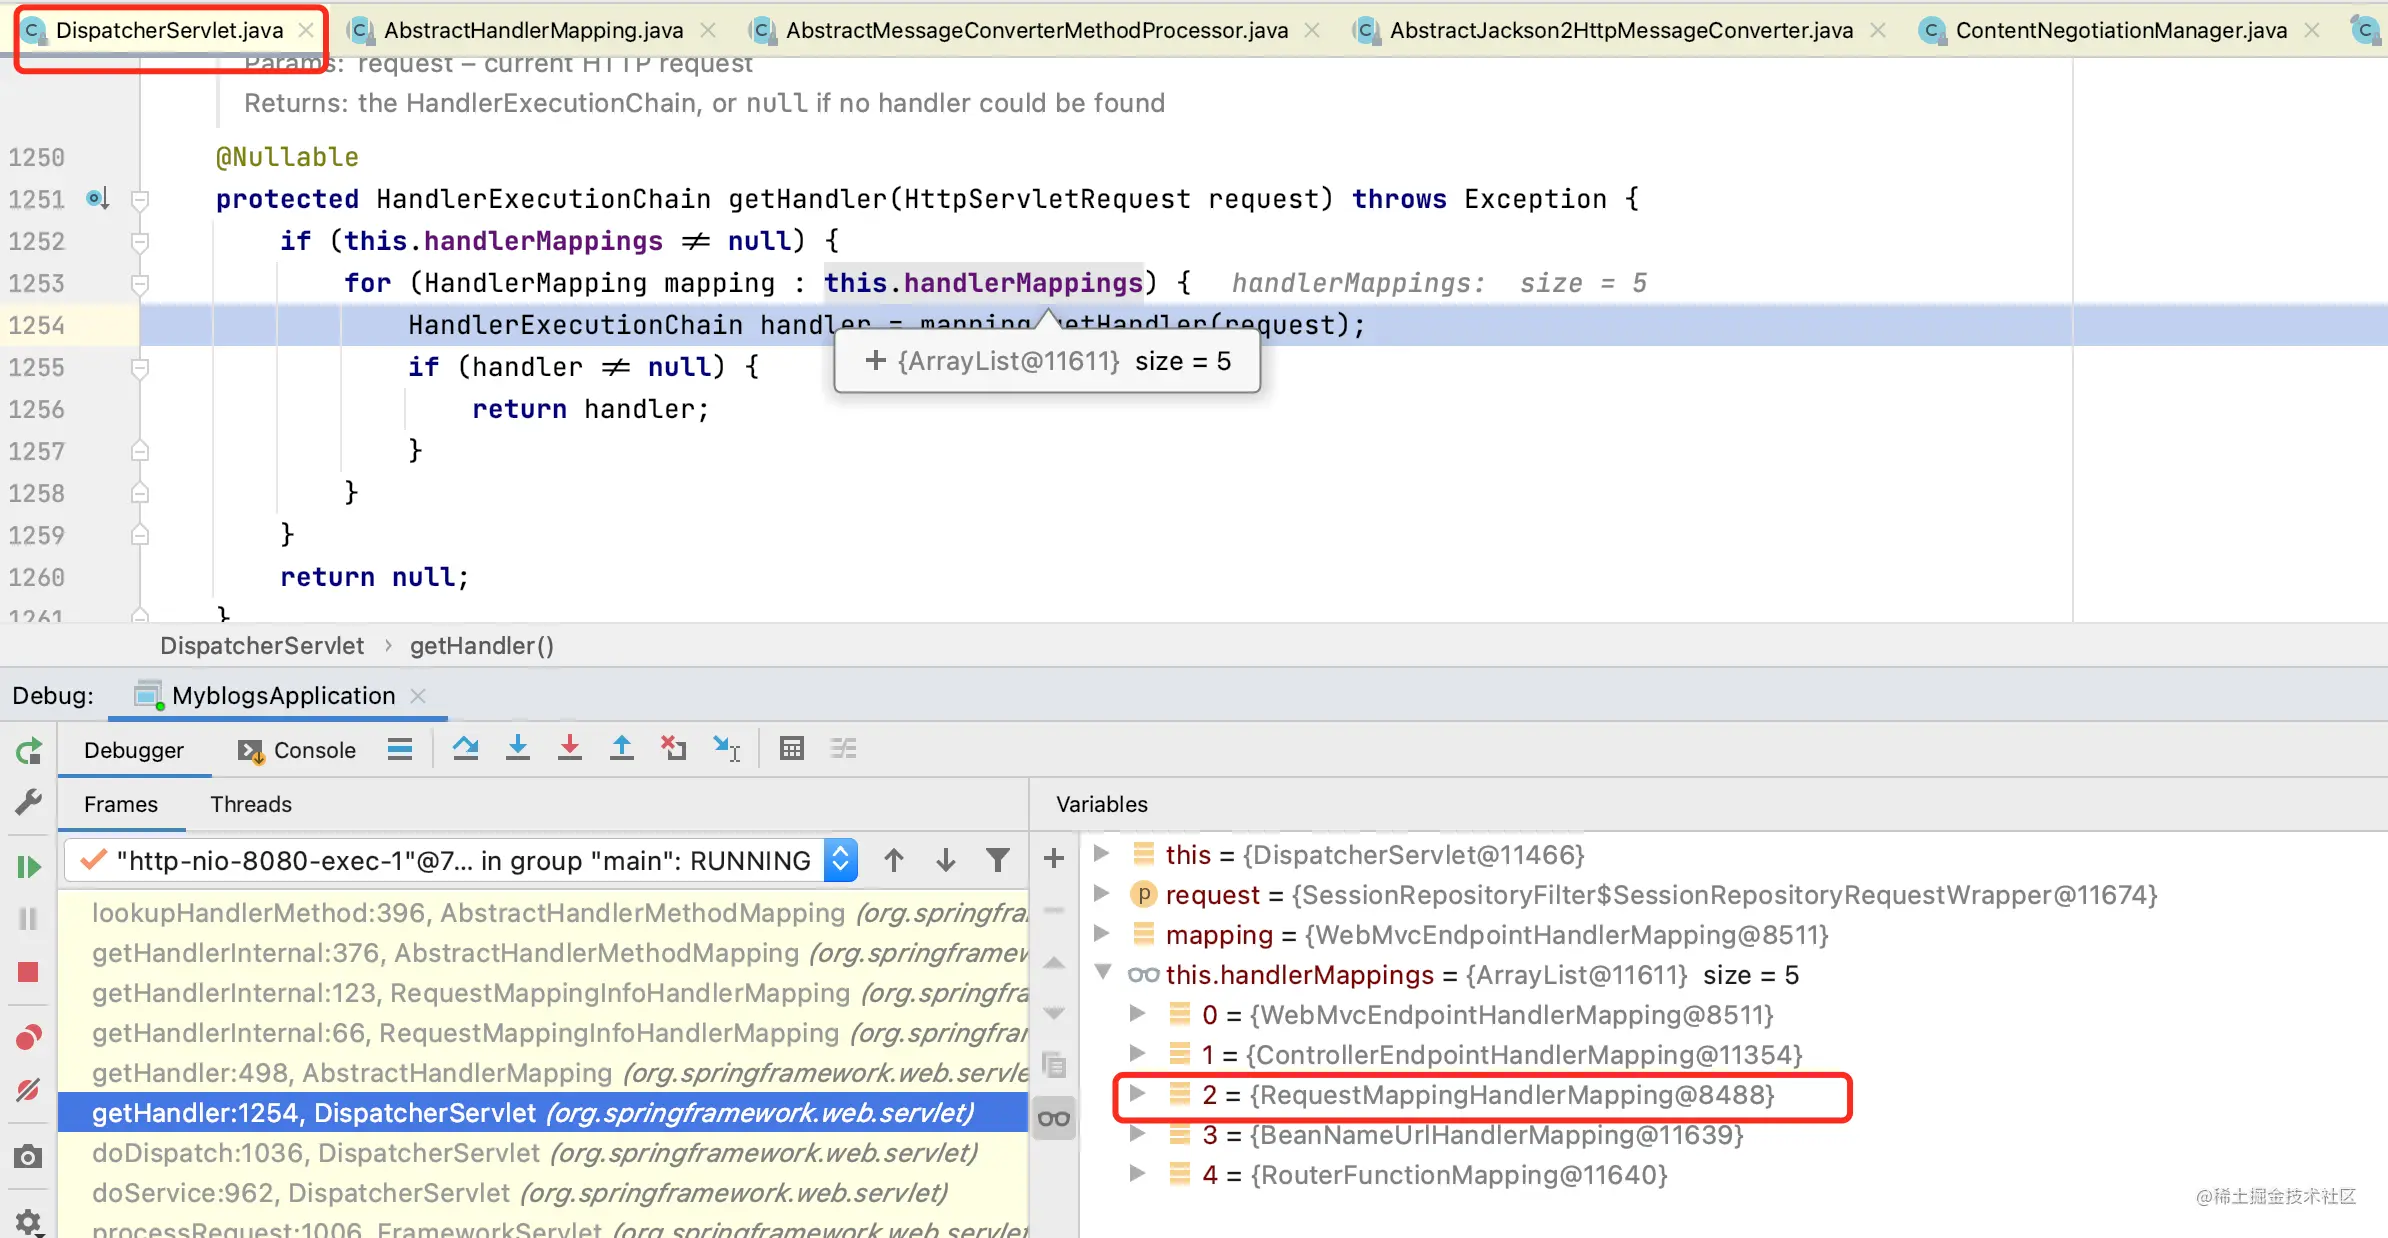Select the Frames tab
This screenshot has width=2388, height=1238.
pyautogui.click(x=121, y=804)
